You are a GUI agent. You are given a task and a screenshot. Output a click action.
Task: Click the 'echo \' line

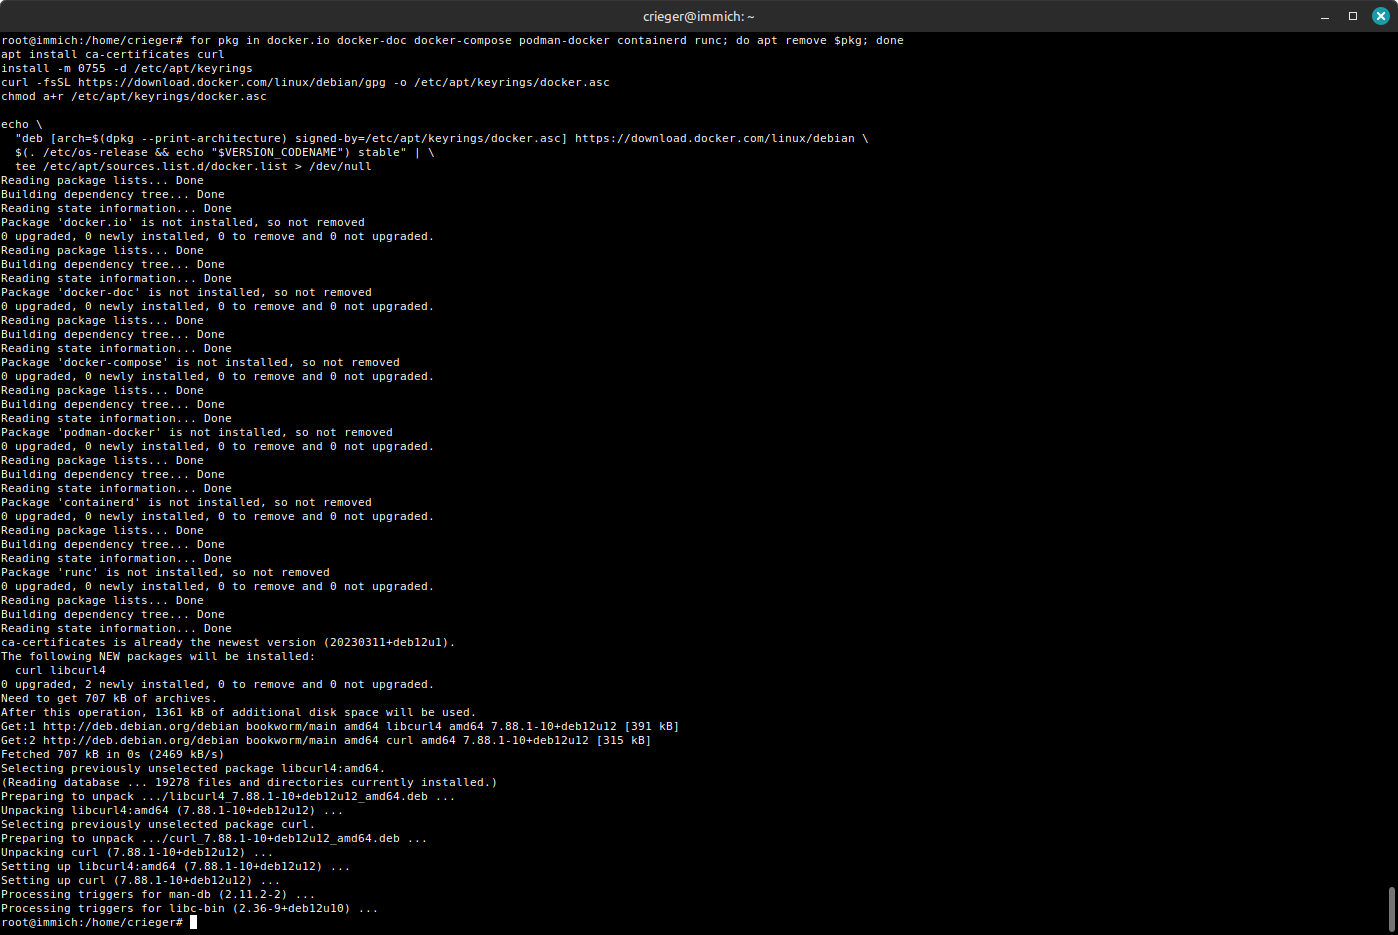[x=22, y=124]
